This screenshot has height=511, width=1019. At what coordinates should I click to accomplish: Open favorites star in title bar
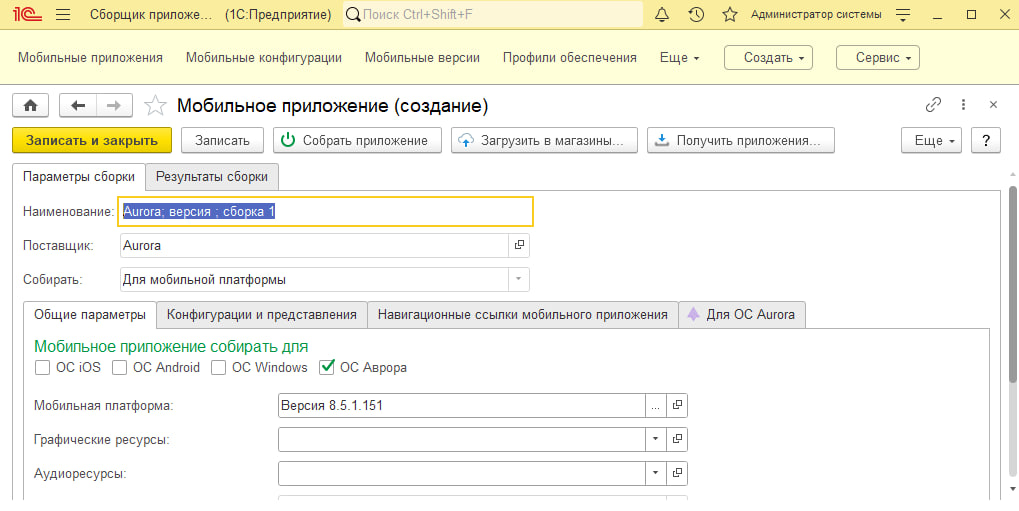tap(730, 15)
